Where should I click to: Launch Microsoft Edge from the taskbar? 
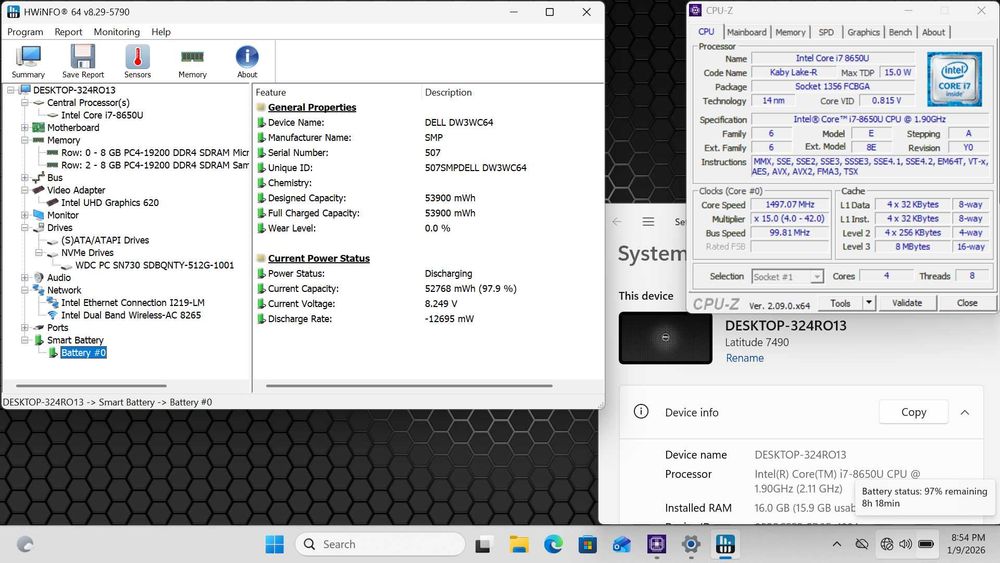553,545
